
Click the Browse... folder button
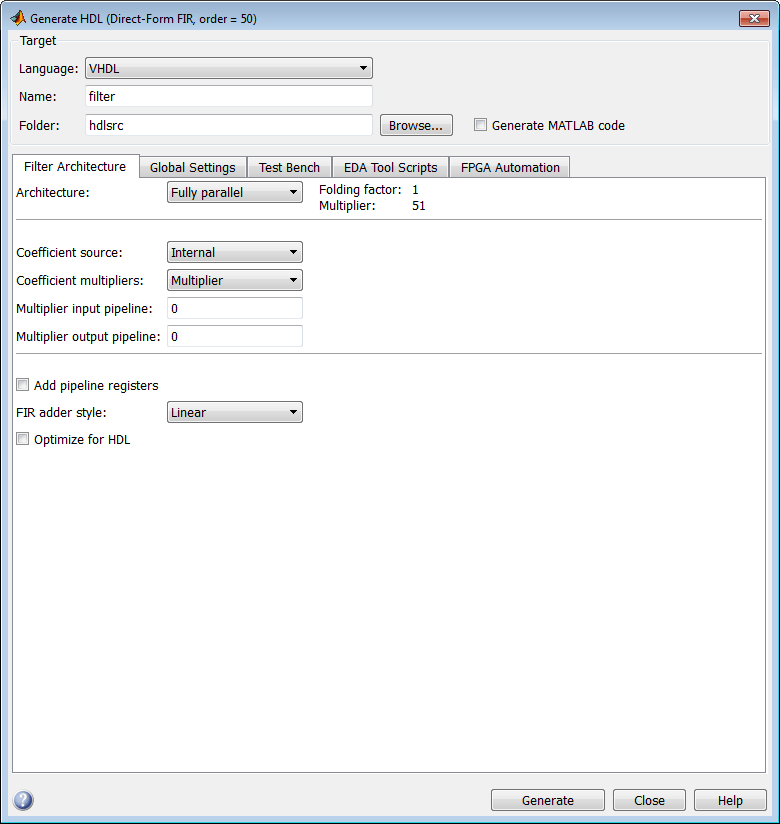tap(416, 125)
